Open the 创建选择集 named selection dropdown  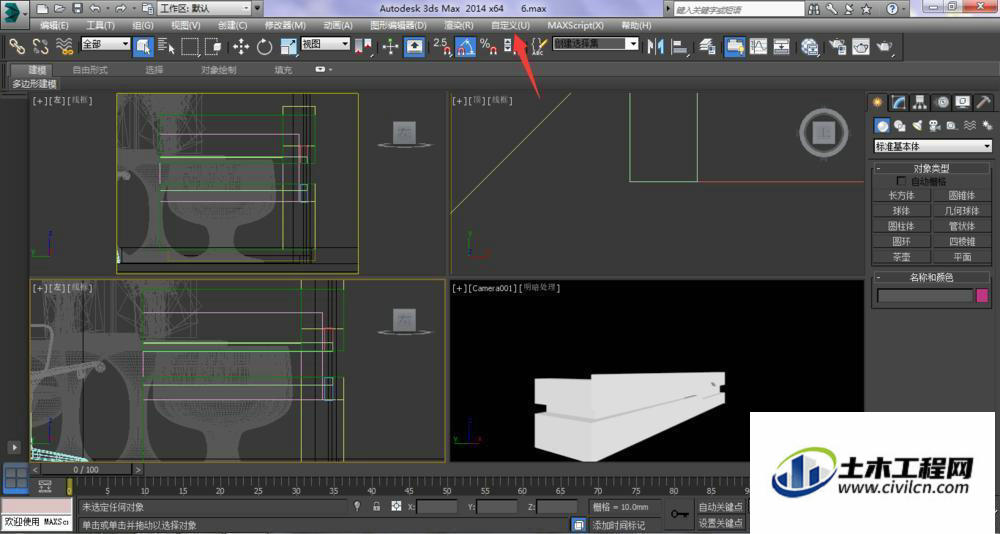[x=596, y=44]
